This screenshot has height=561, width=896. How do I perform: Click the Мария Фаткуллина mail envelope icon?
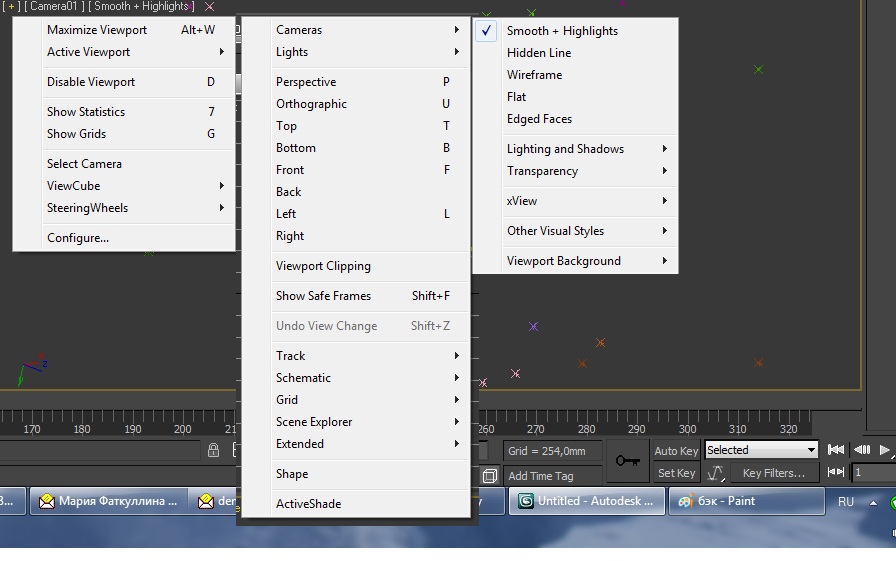coord(46,501)
